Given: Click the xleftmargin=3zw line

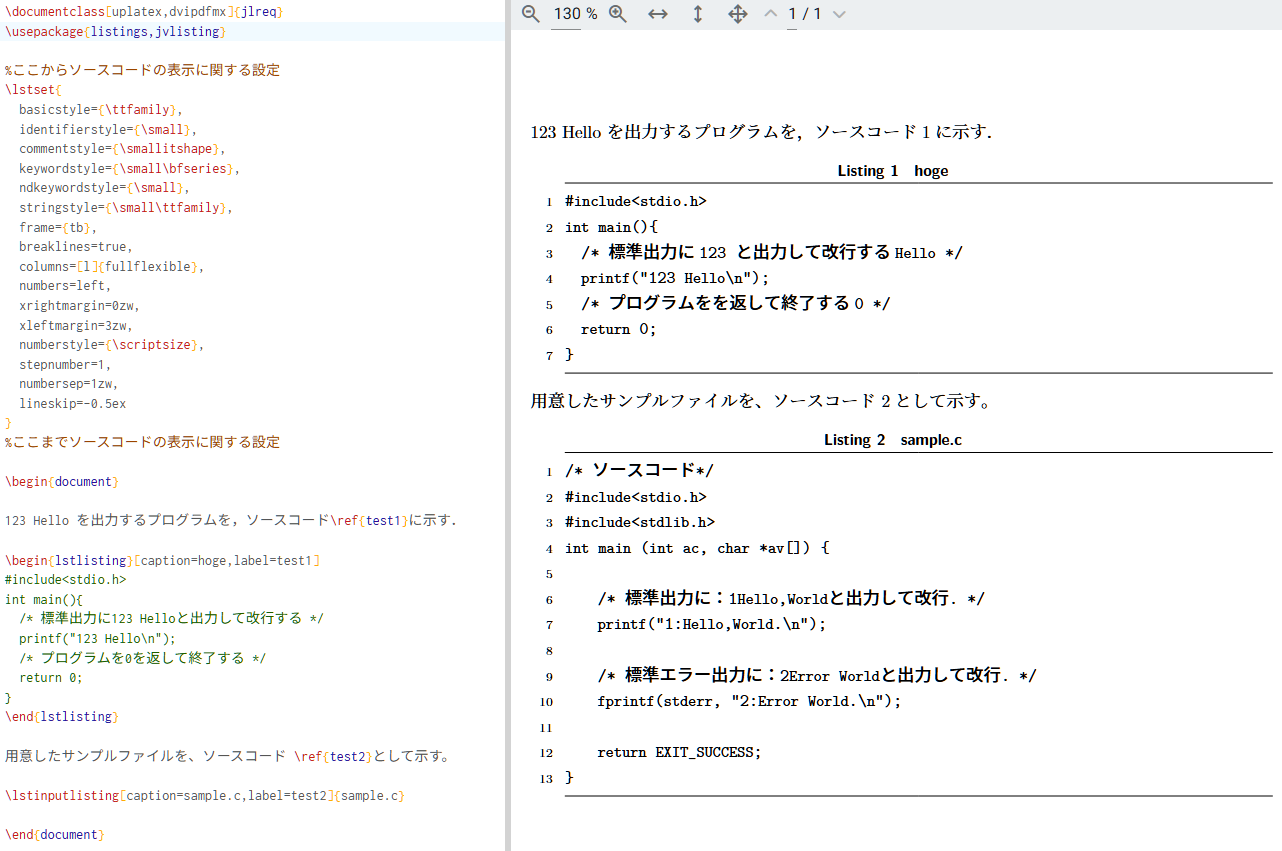Looking at the screenshot, I should 76,325.
